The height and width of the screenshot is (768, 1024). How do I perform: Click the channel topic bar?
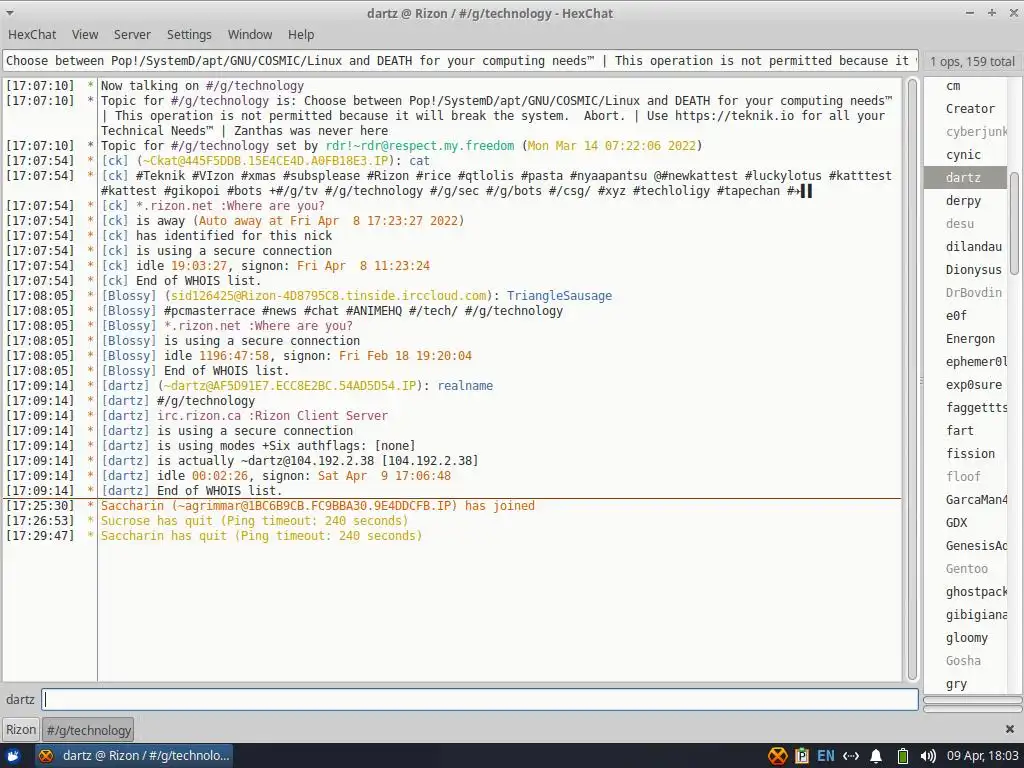point(460,61)
